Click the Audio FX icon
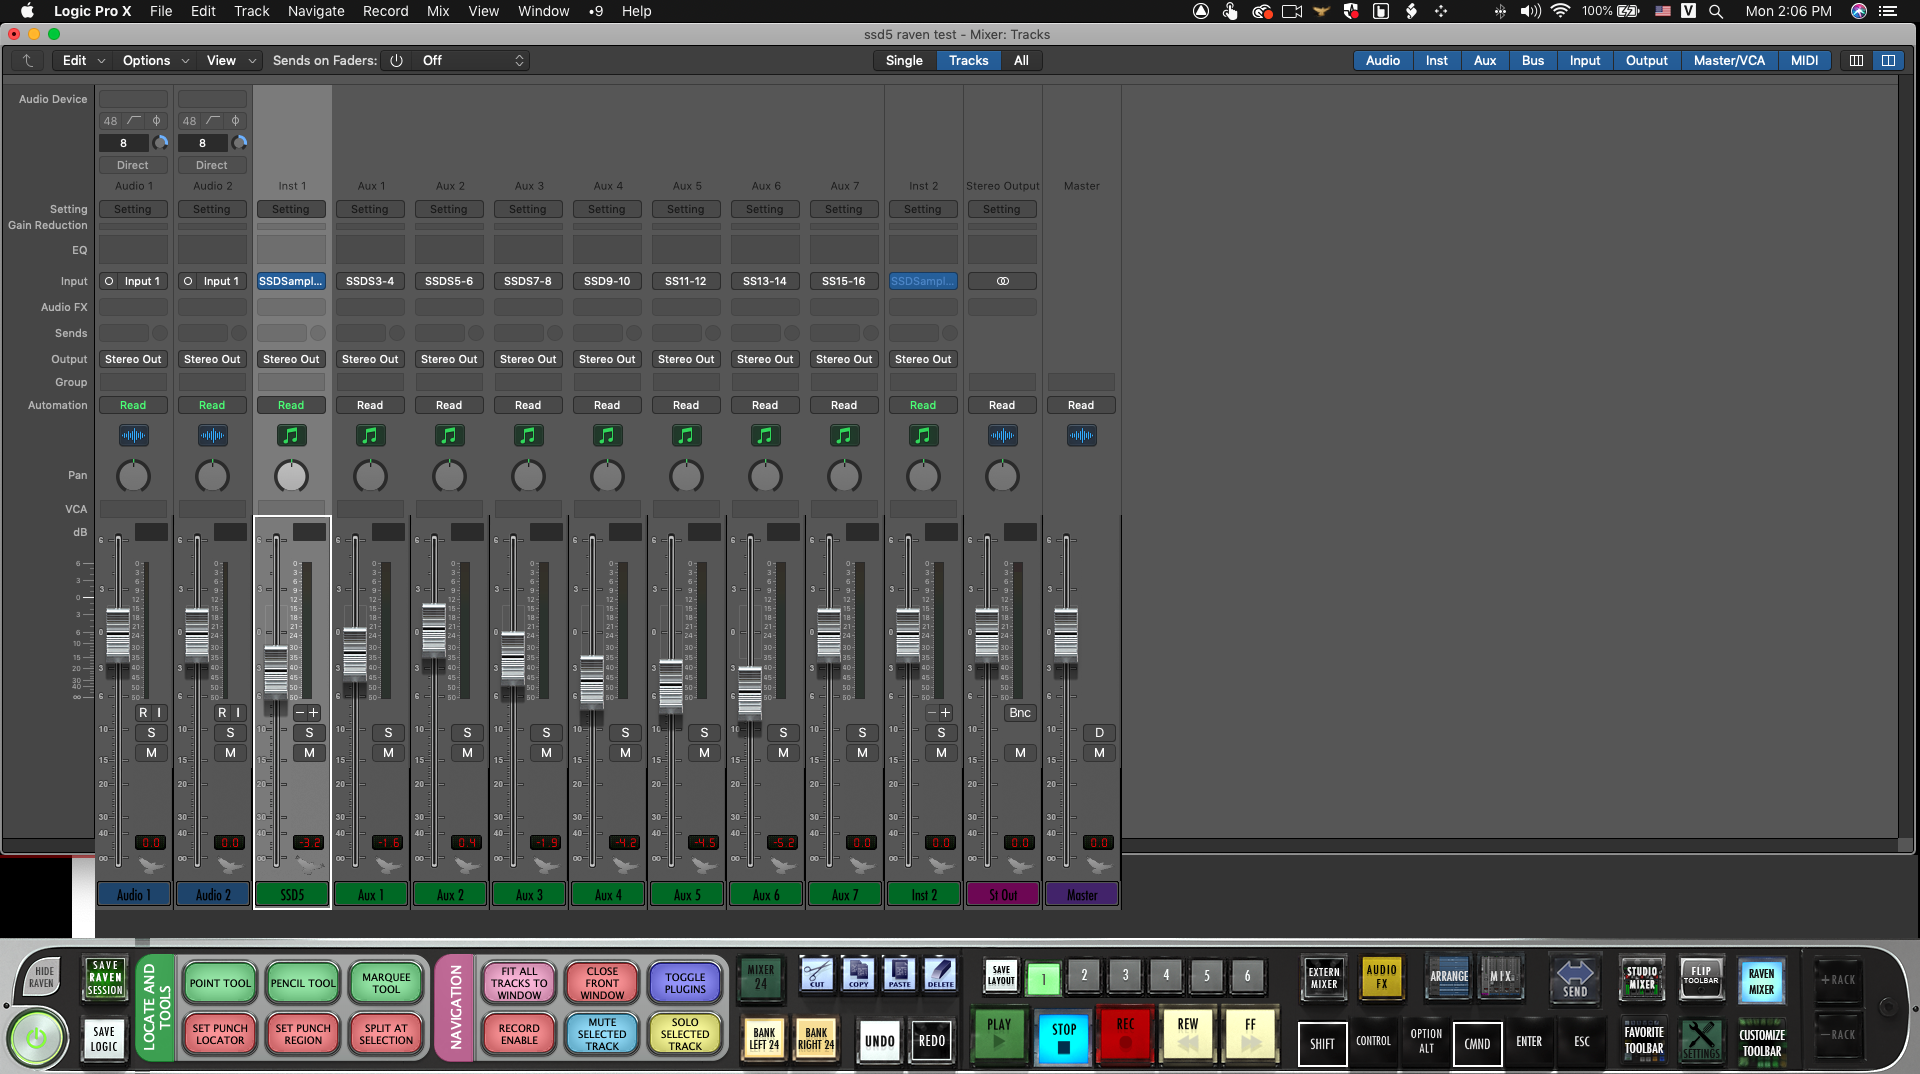This screenshot has width=1920, height=1074. (x=1381, y=977)
